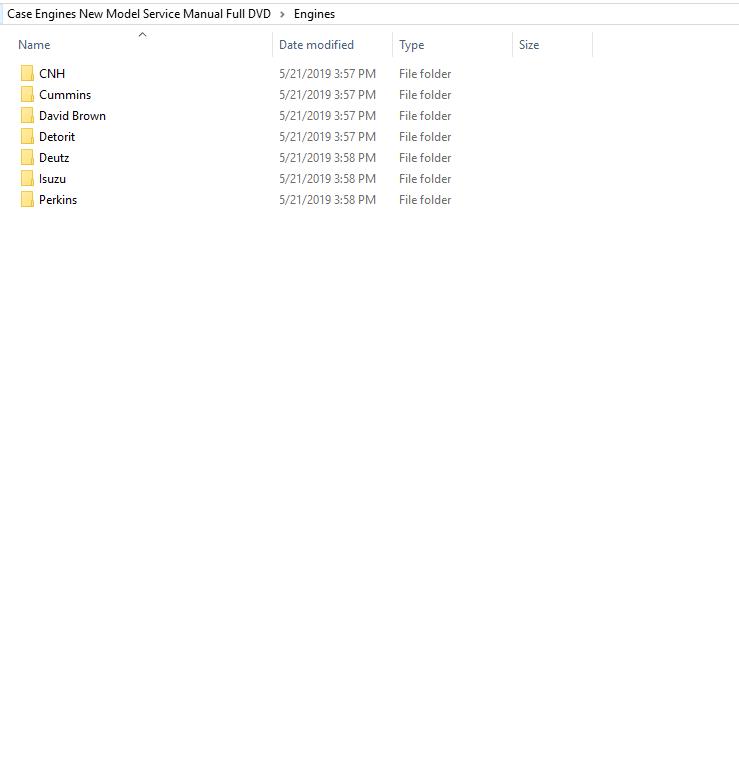This screenshot has width=739, height=772.
Task: Select the Isuzu folder icon
Action: (x=27, y=179)
